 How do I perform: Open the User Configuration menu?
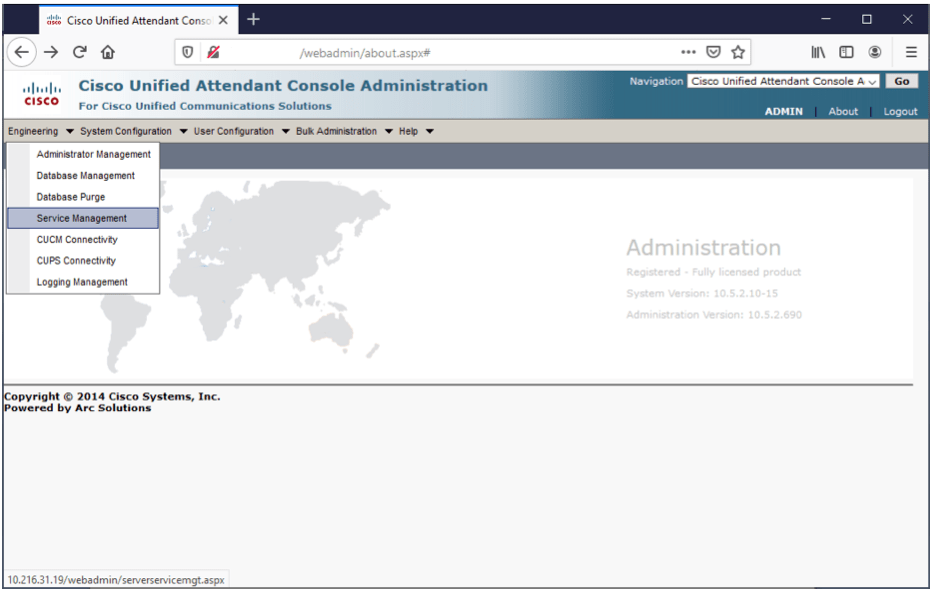point(234,131)
